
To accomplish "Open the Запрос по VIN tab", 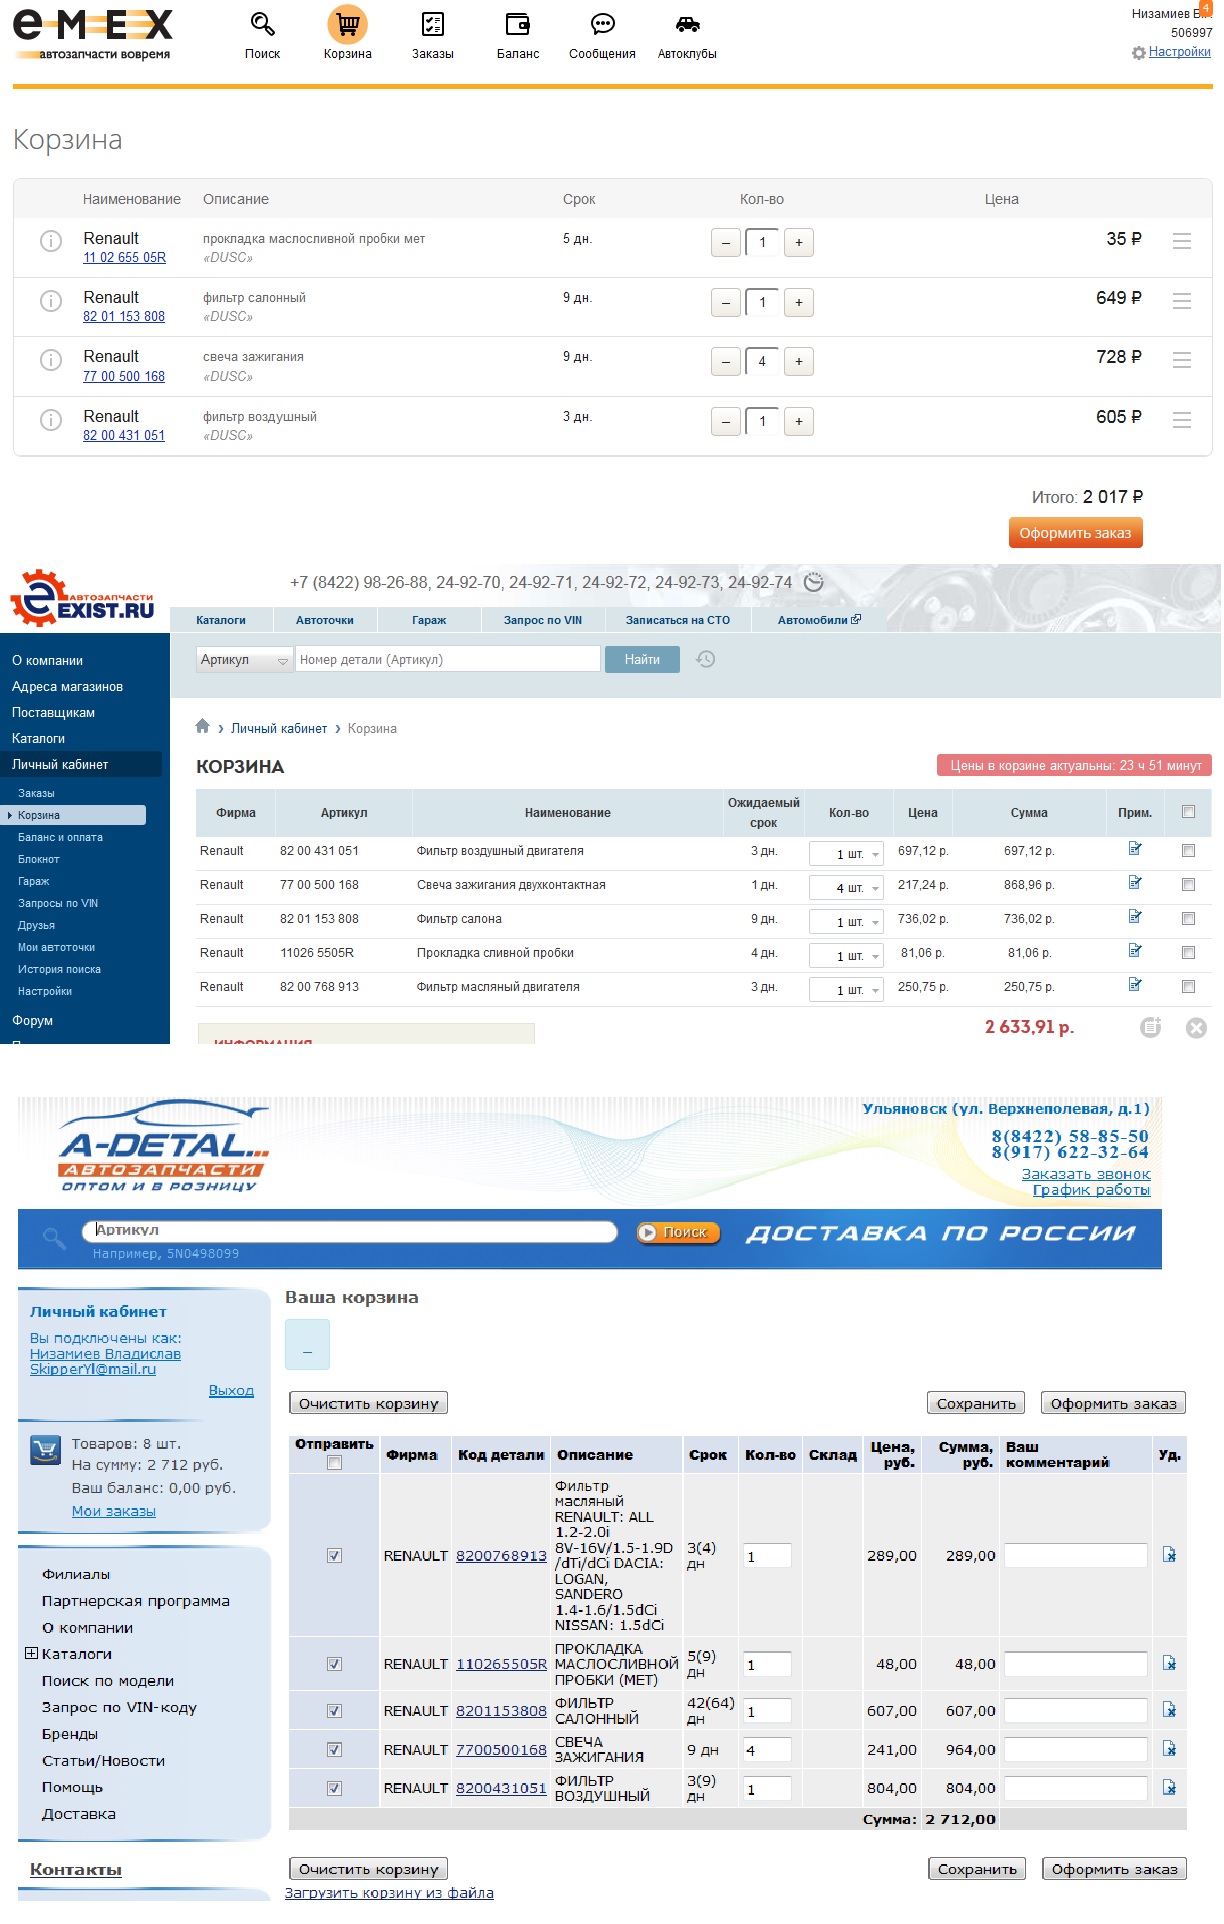I will [542, 620].
